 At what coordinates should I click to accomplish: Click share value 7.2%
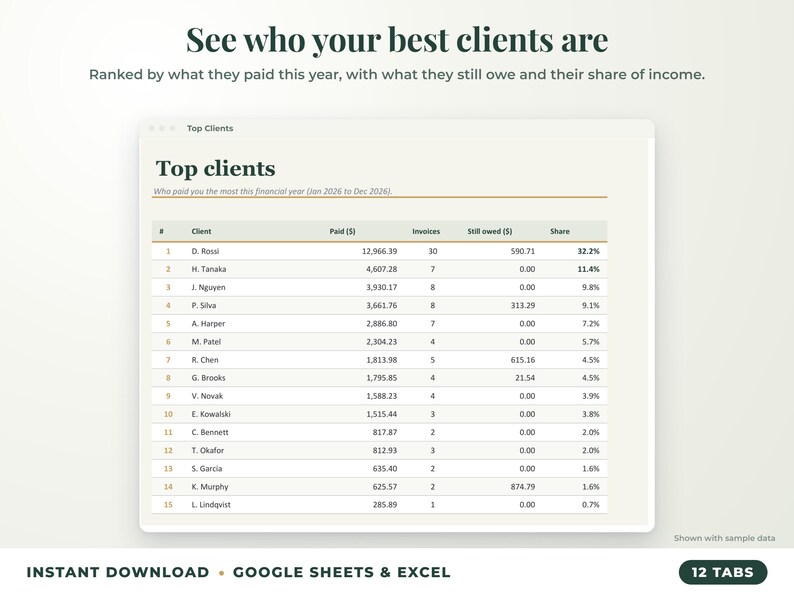[x=590, y=324]
